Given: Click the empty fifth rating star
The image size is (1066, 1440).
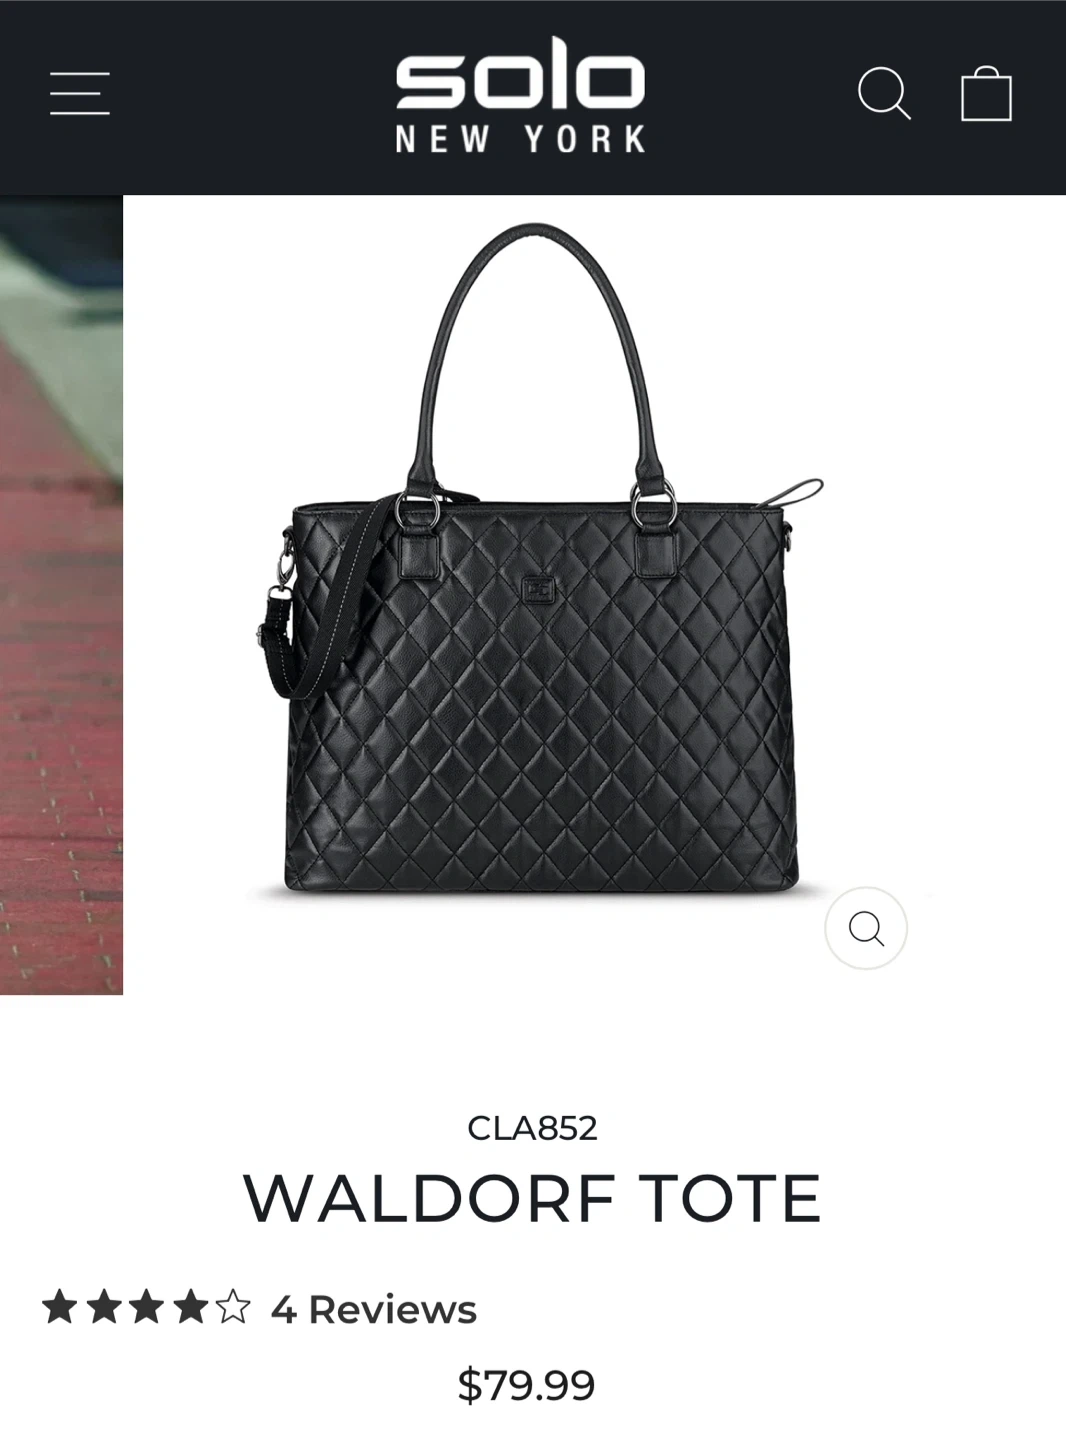Looking at the screenshot, I should [232, 1307].
